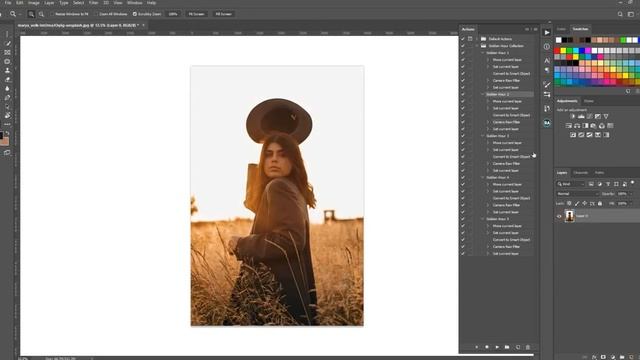Swap foreground and background colors
Image resolution: width=640 pixels, height=360 pixels.
click(x=7, y=133)
